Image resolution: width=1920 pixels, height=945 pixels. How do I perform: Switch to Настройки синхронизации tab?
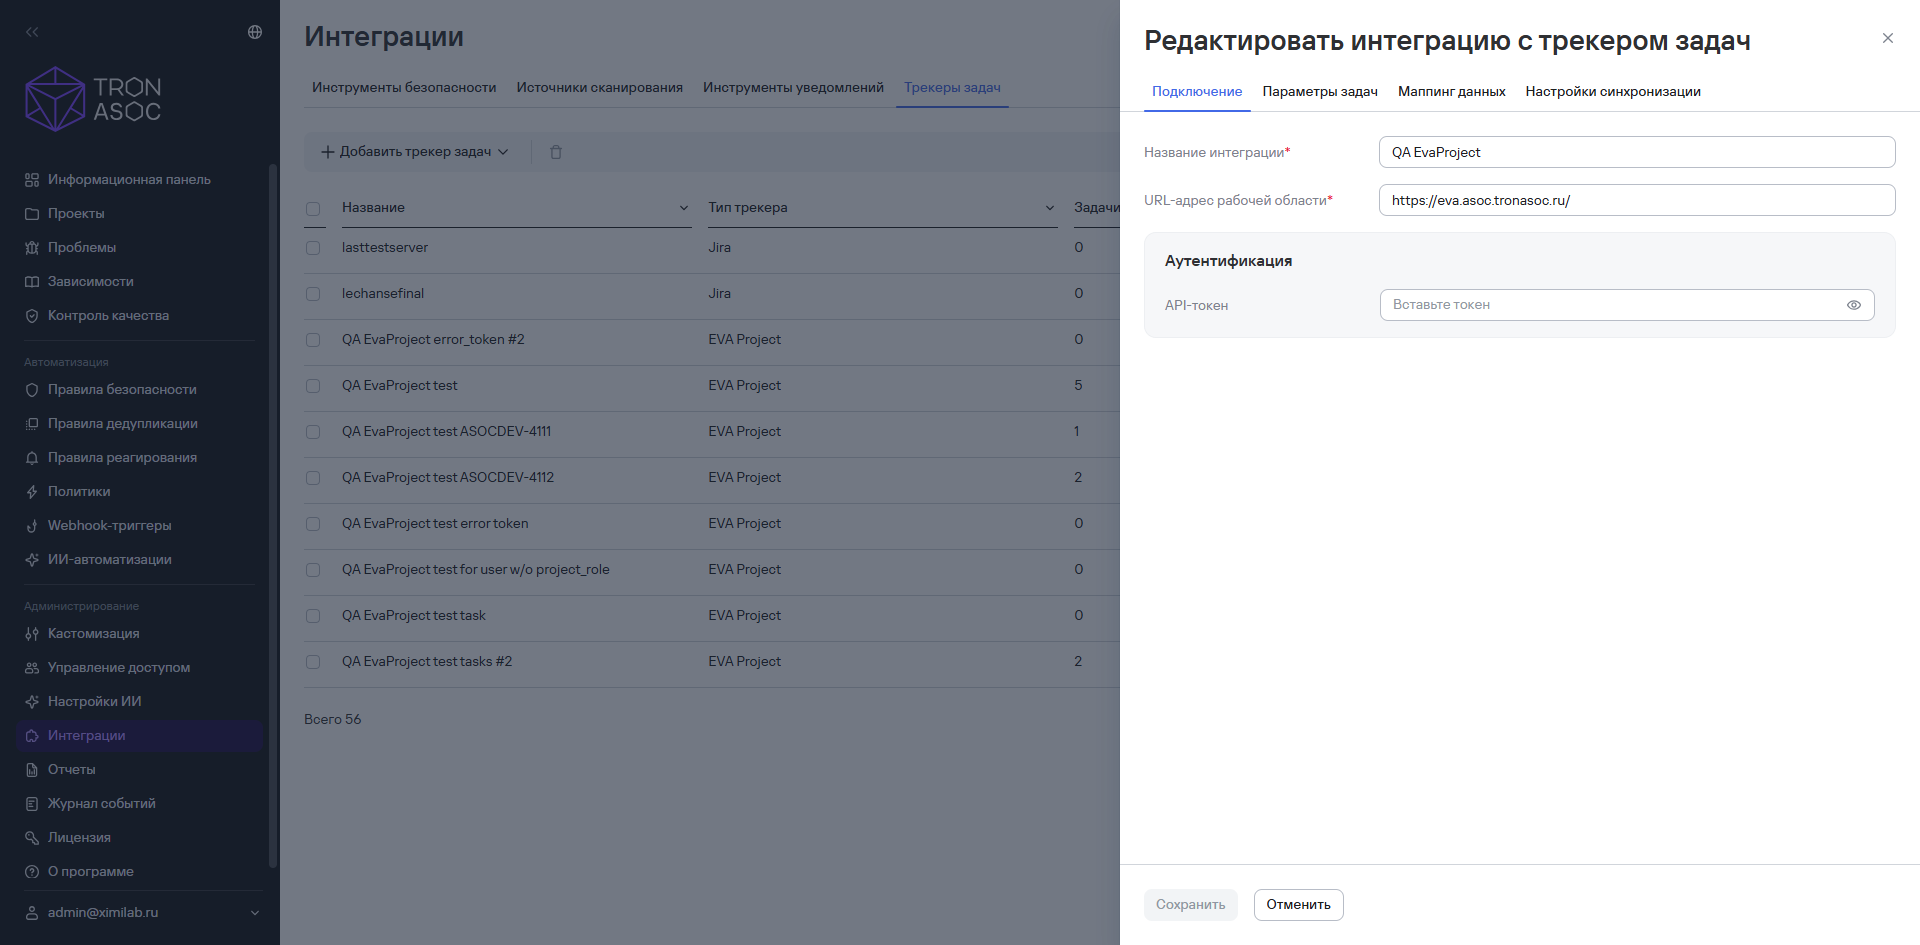tap(1613, 92)
